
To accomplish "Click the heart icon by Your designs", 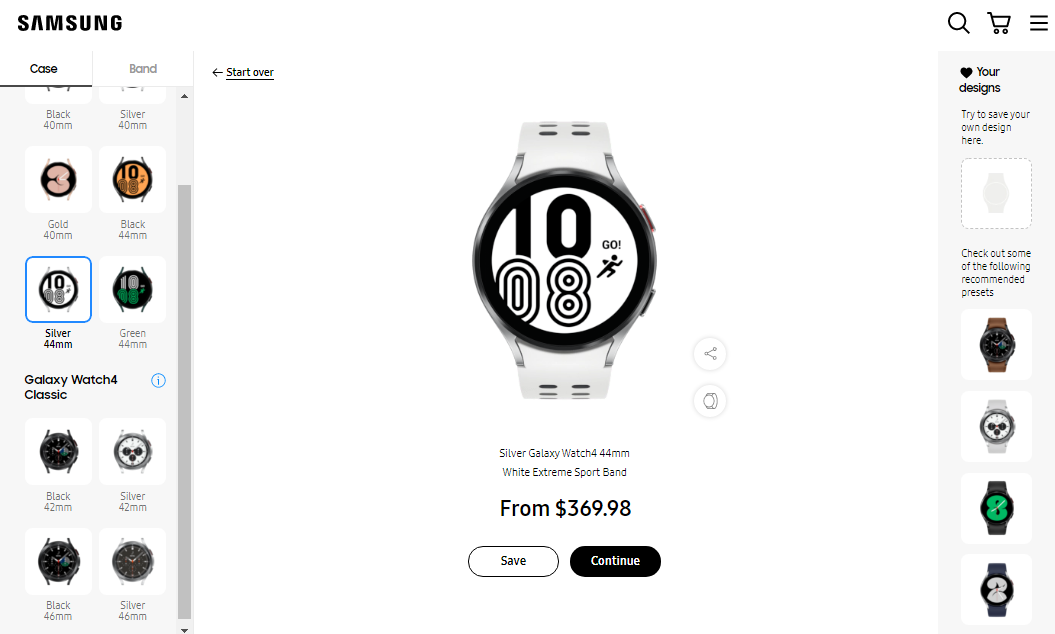I will coord(966,72).
